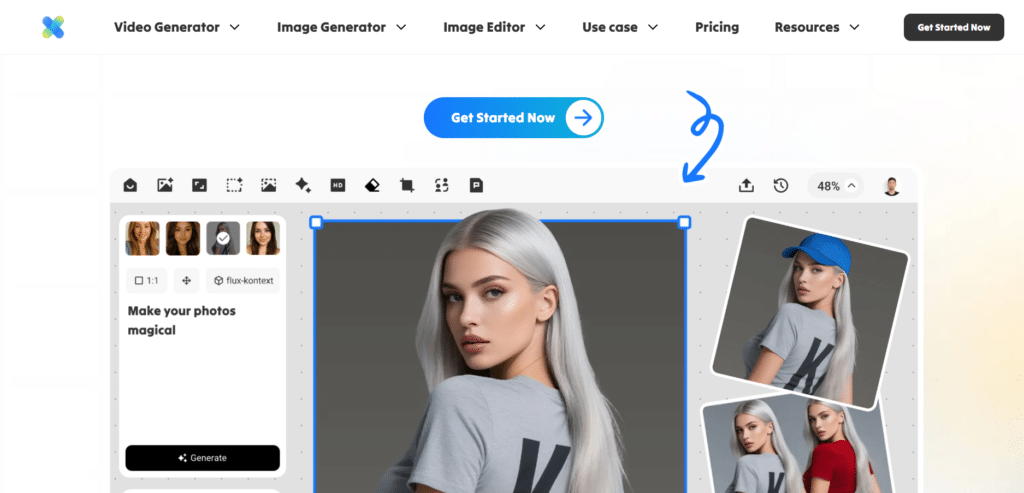The height and width of the screenshot is (493, 1024).
Task: Select the HD upscale tool
Action: pyautogui.click(x=338, y=185)
